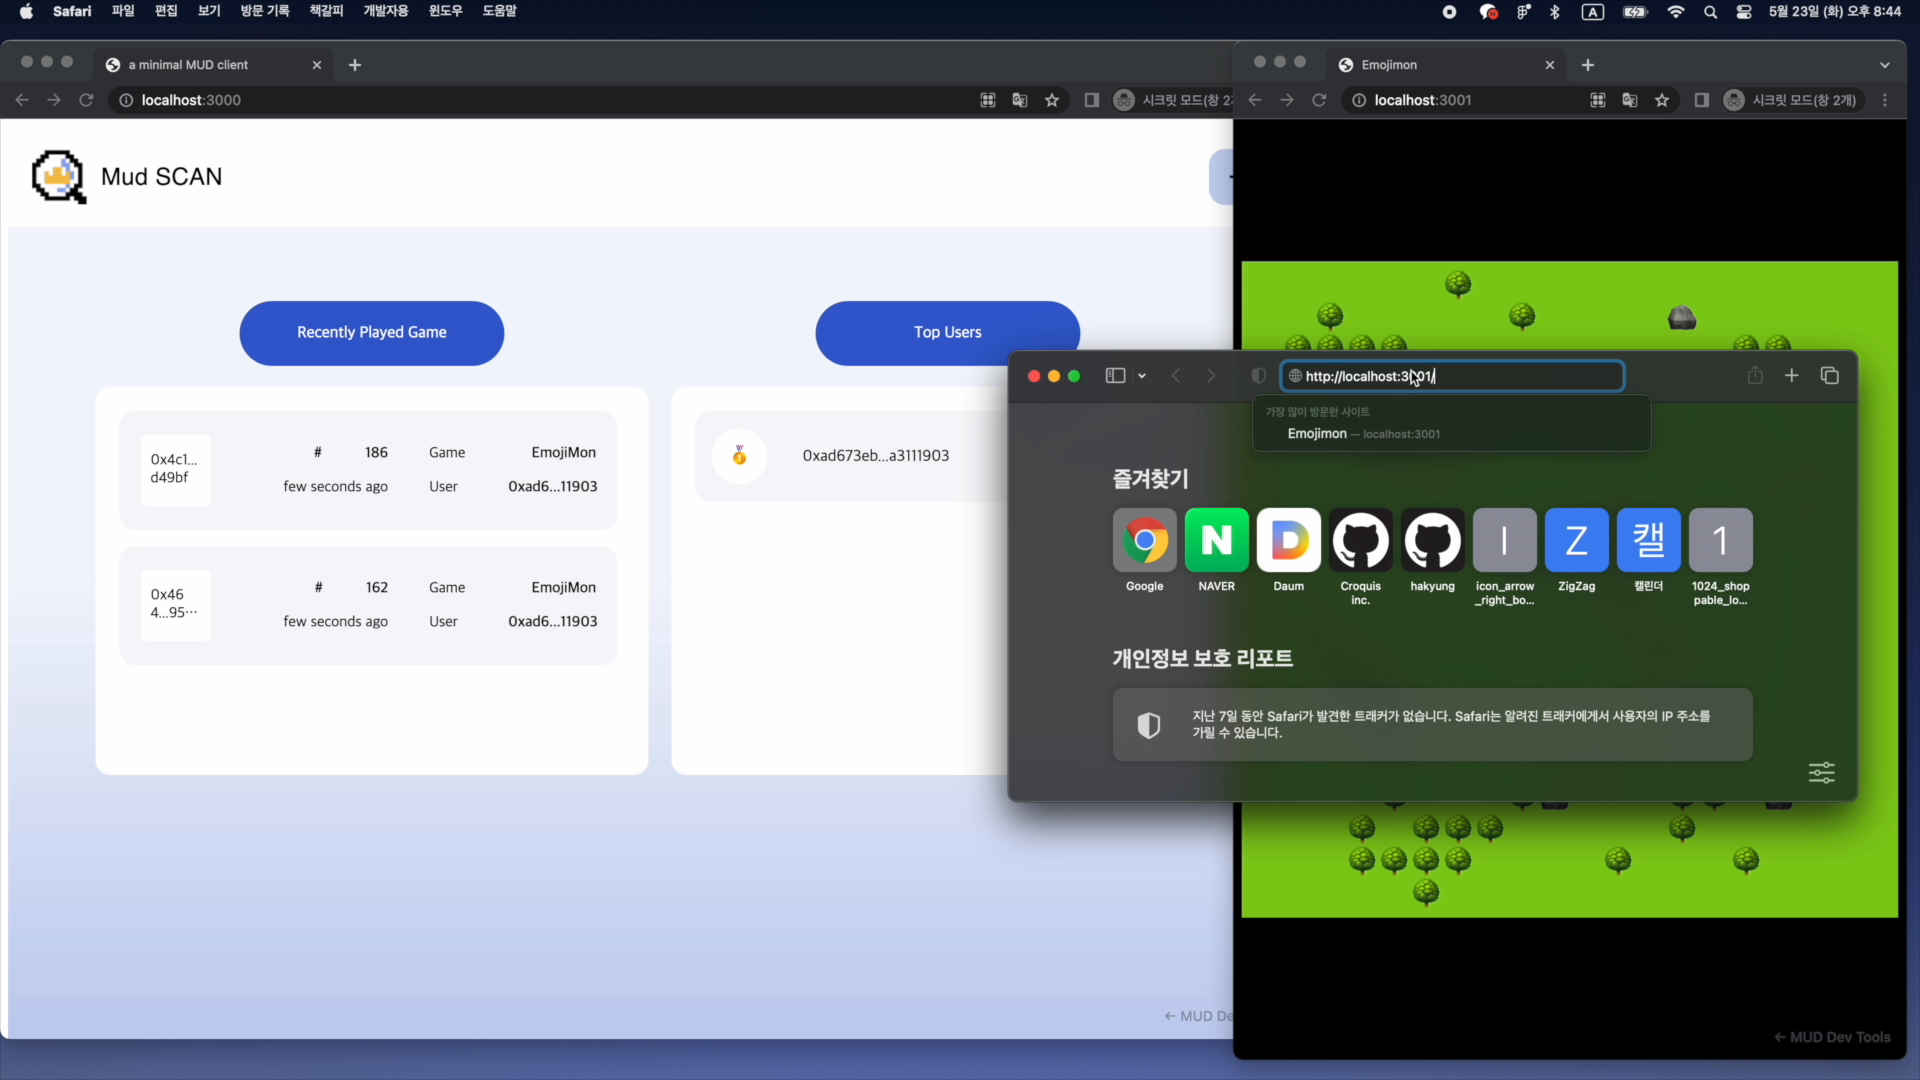1920x1080 pixels.
Task: Reload the localhost:3000 page
Action: (86, 100)
